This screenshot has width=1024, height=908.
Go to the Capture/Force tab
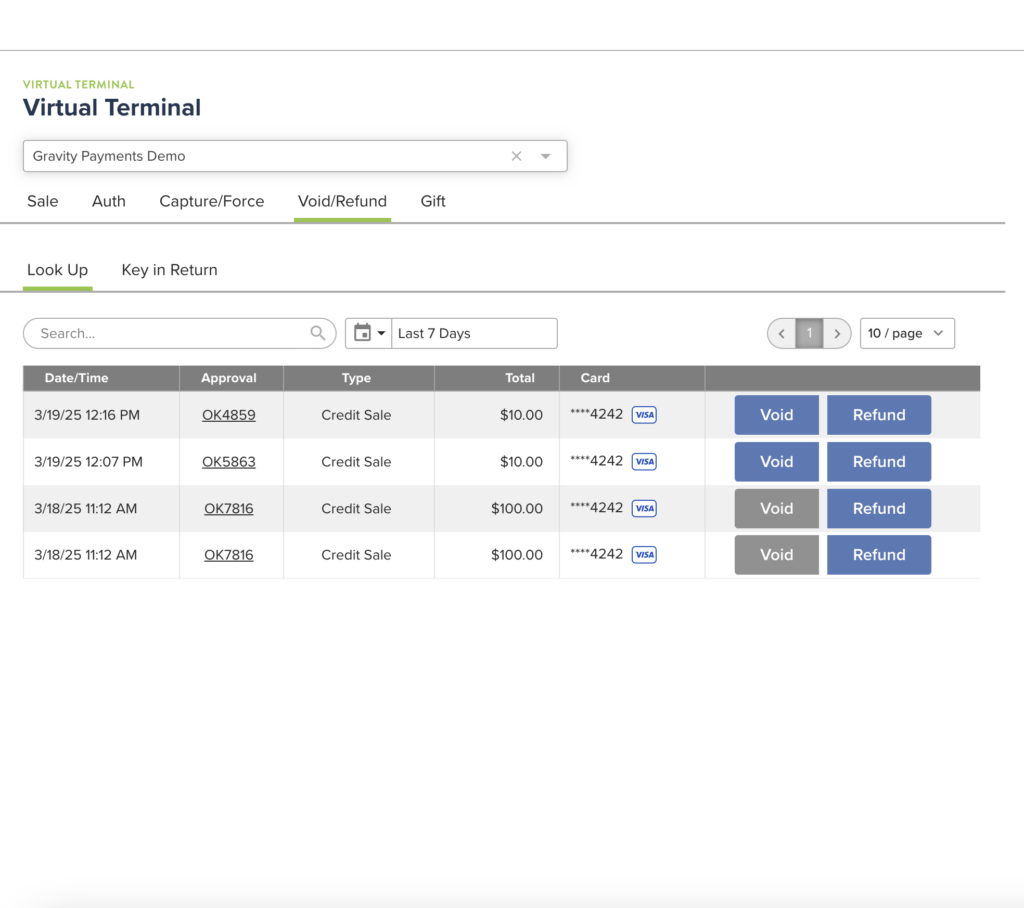coord(212,201)
